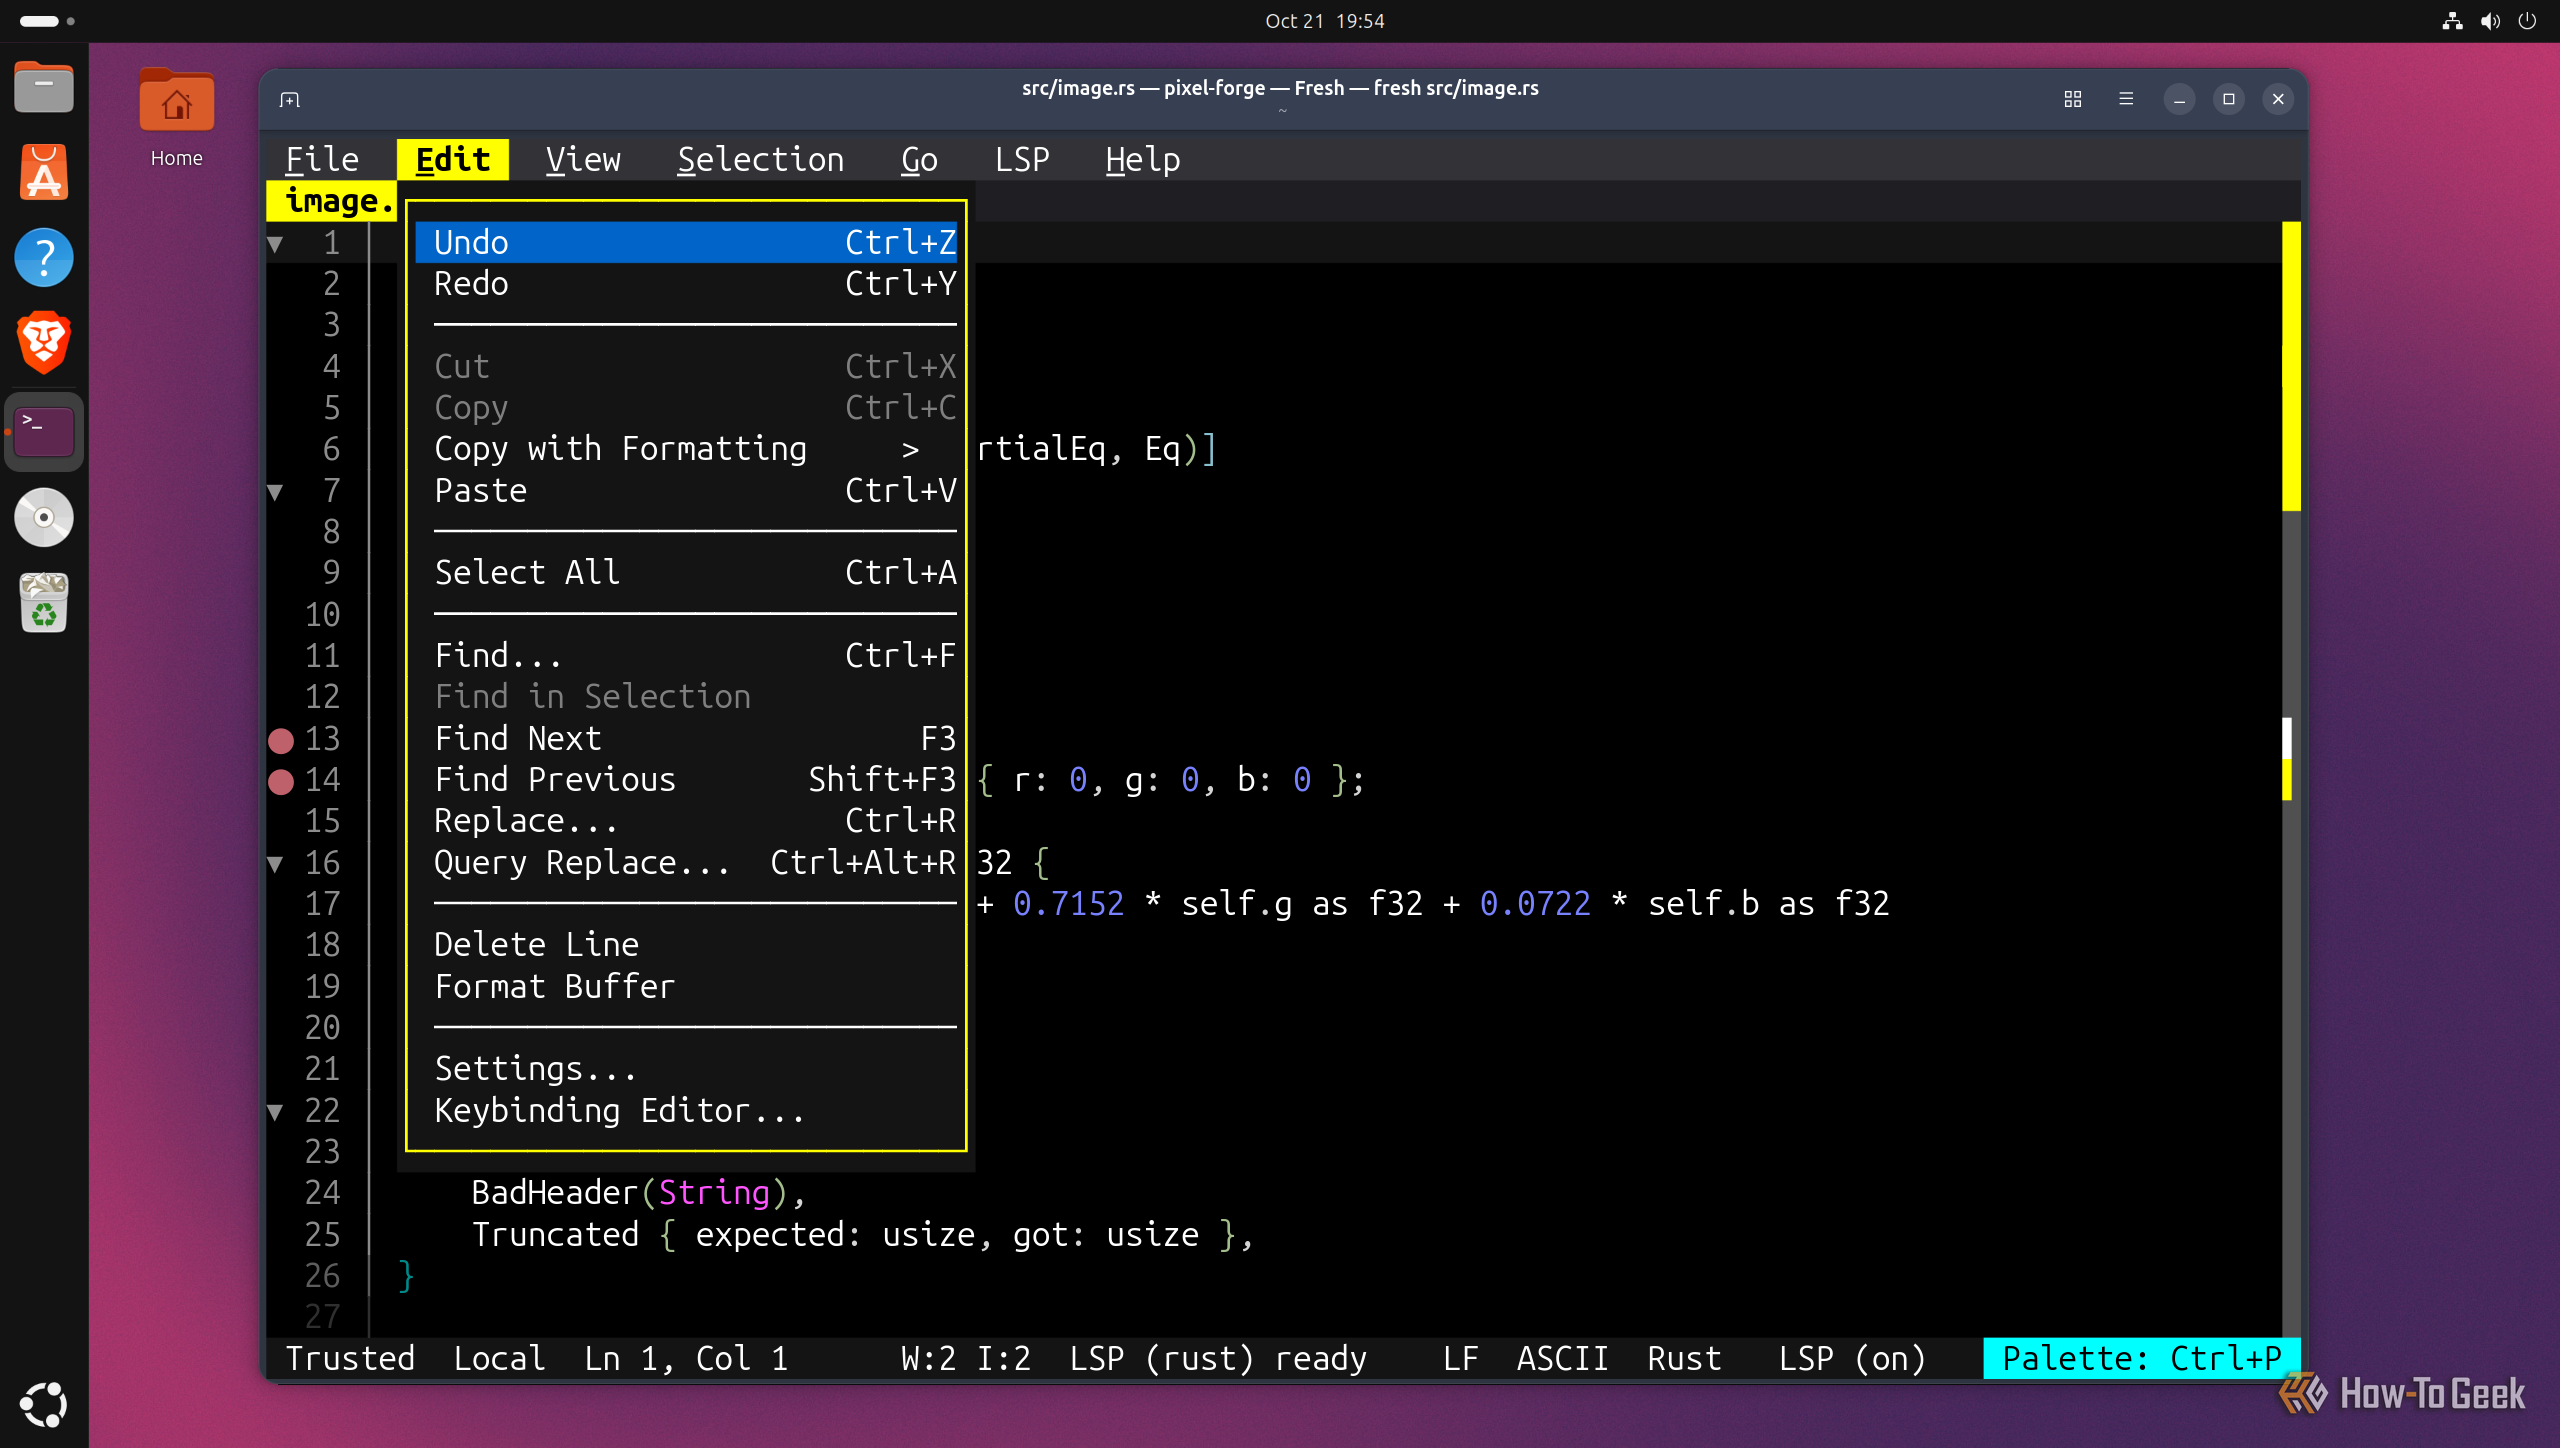Expand Copy with Formatting submenu

[x=686, y=449]
